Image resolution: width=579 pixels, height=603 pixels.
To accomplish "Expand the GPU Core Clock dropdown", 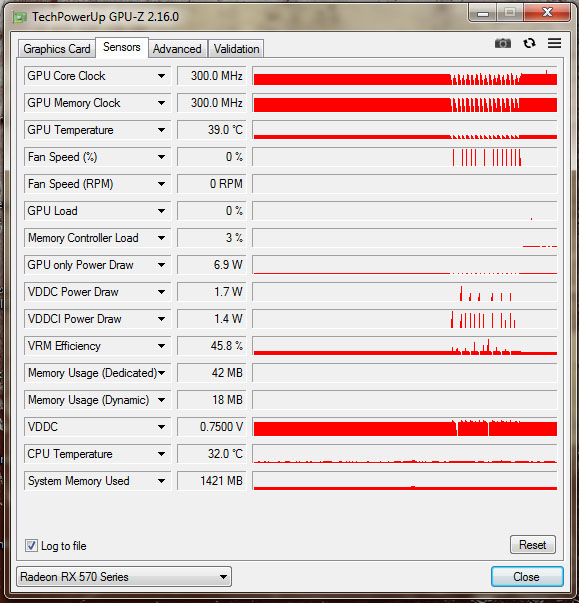I will point(161,76).
